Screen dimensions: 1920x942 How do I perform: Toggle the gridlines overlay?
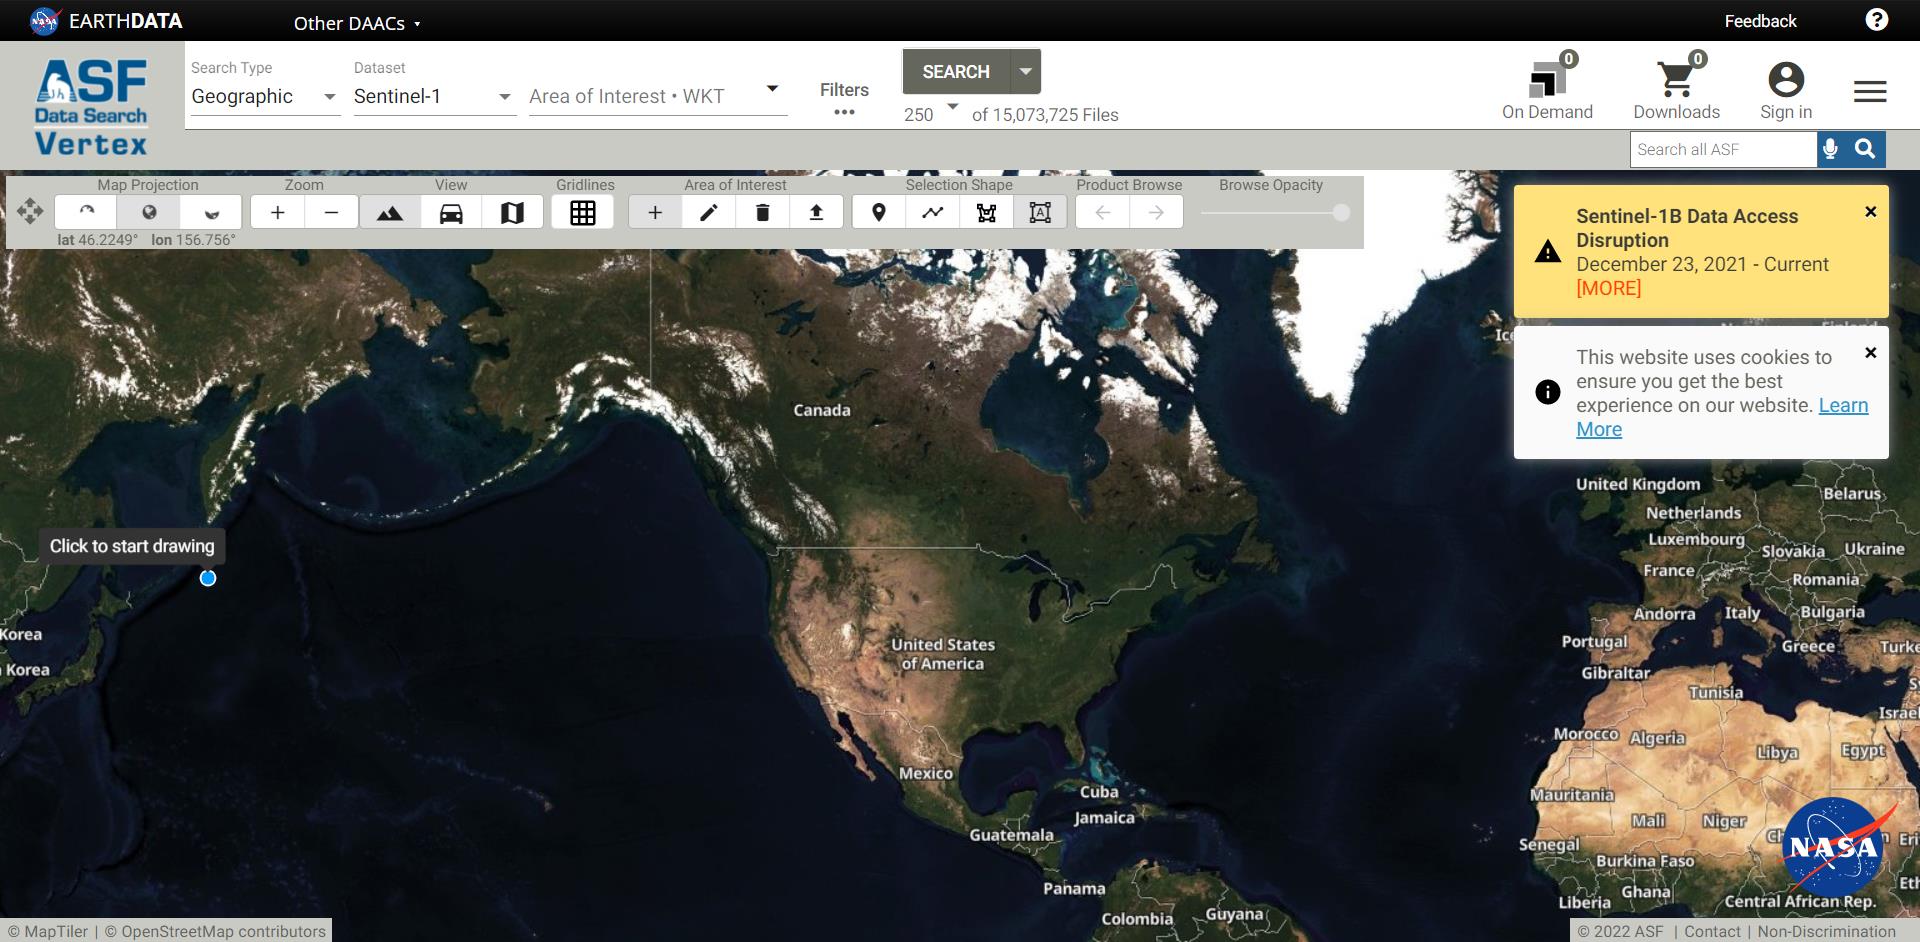tap(583, 212)
